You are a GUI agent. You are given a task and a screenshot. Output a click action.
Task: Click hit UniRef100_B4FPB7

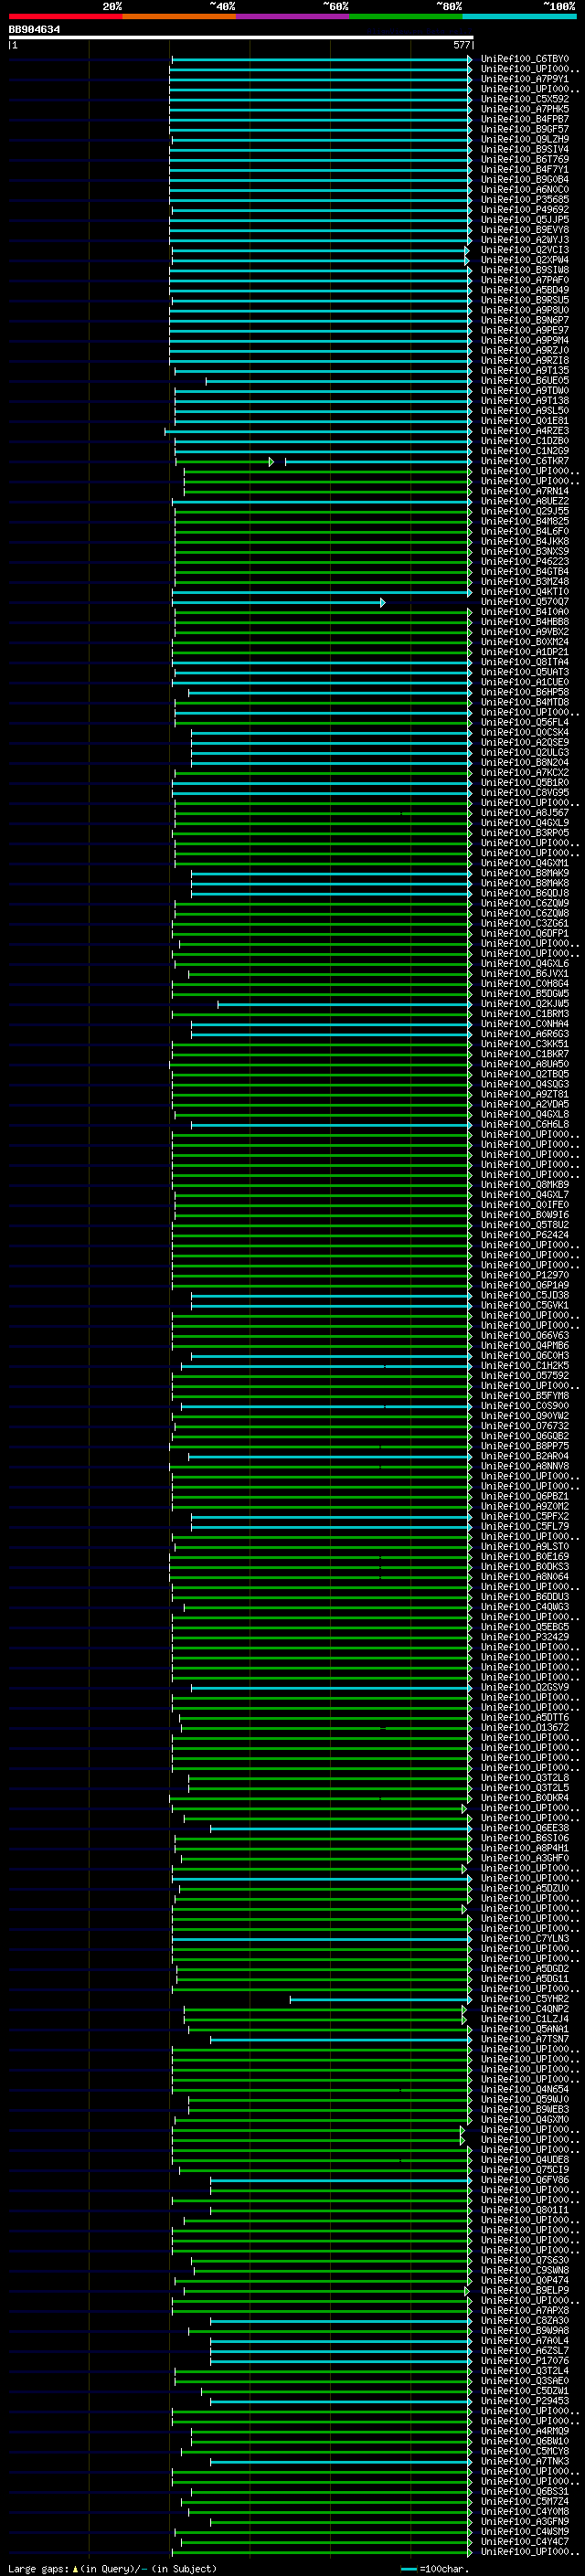(x=524, y=119)
